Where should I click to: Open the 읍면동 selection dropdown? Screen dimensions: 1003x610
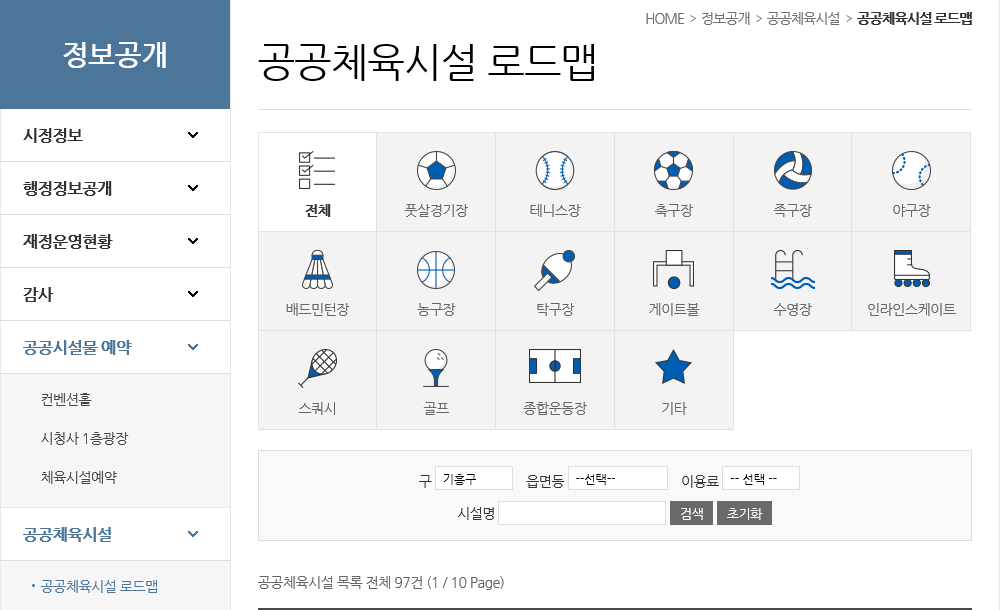(618, 479)
